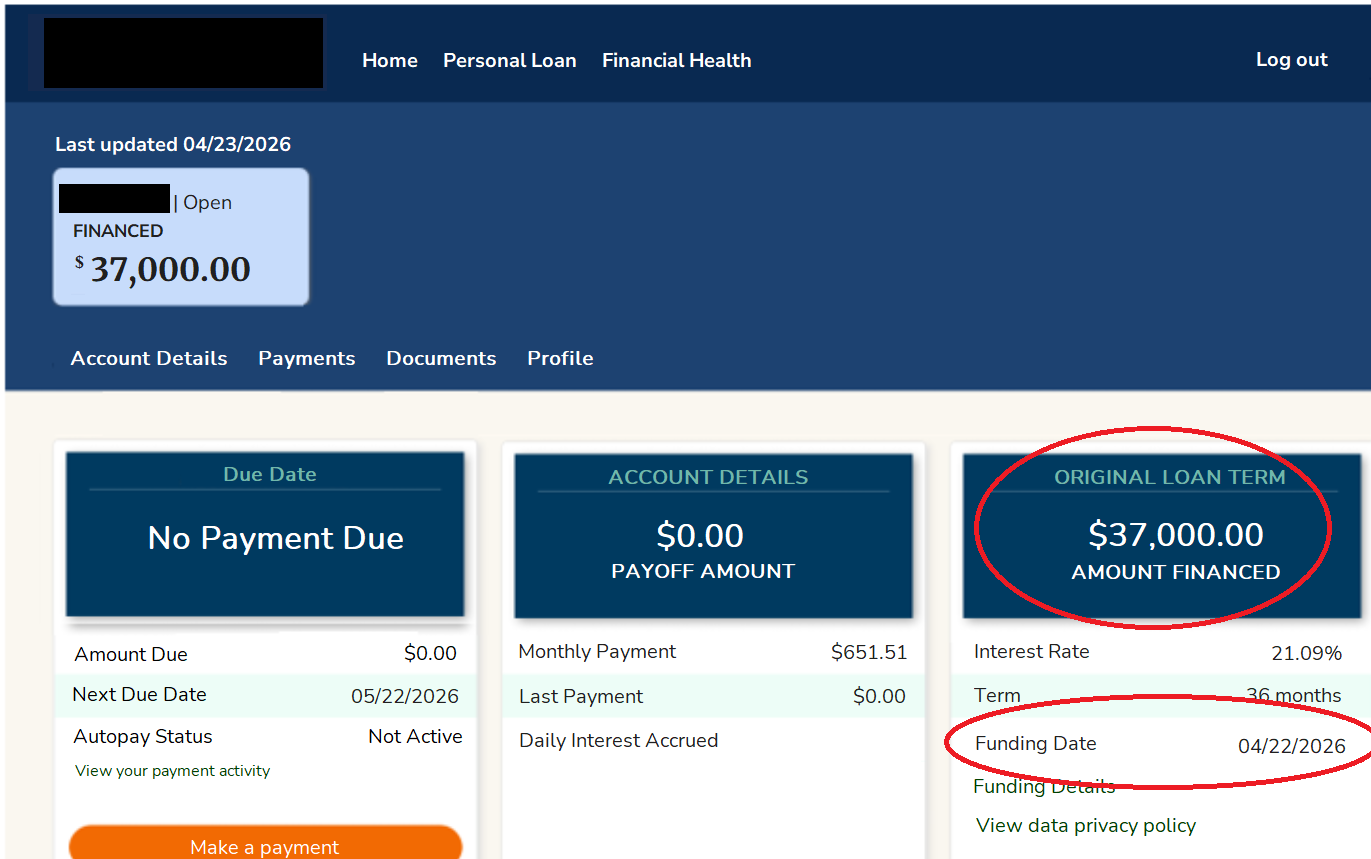Screen dimensions: 1371x859
Task: Click View data privacy policy link
Action: (1085, 825)
